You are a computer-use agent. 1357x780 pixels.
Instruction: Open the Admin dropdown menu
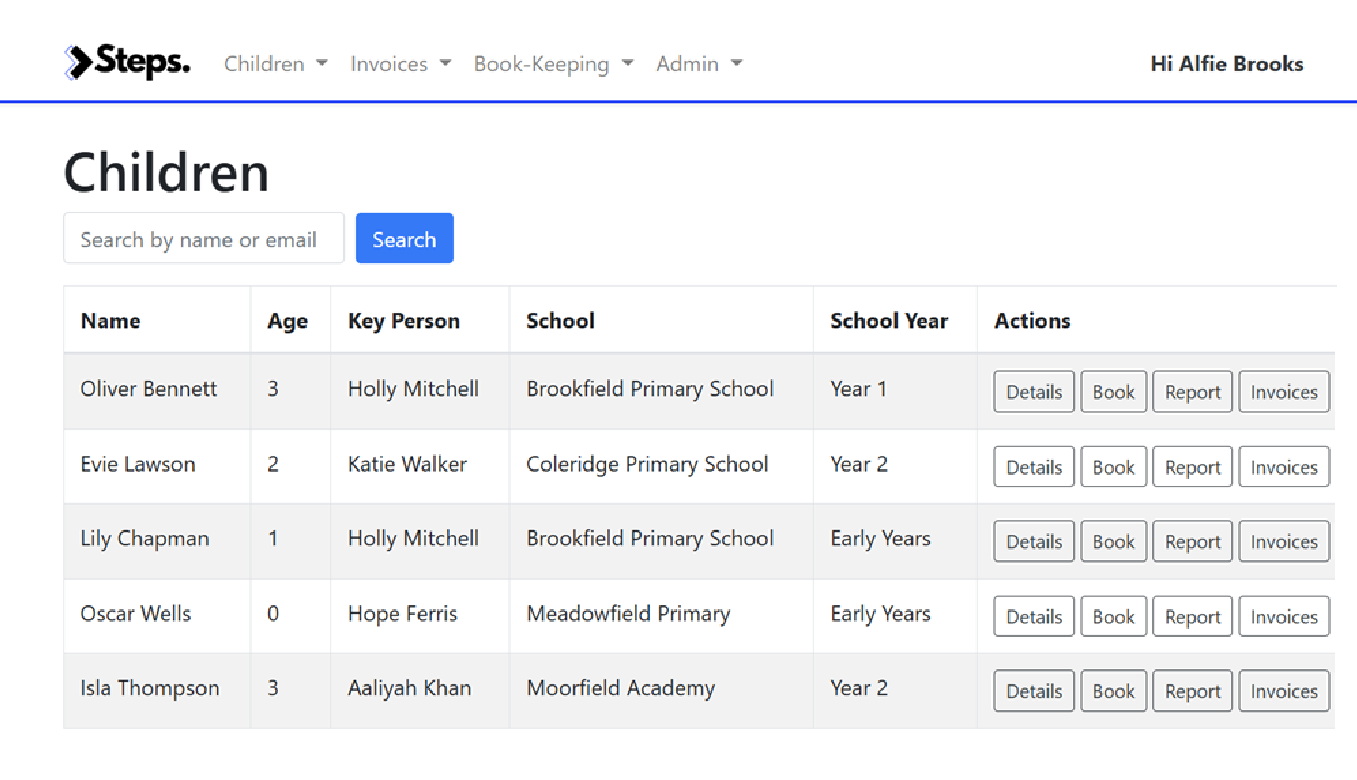coord(698,64)
